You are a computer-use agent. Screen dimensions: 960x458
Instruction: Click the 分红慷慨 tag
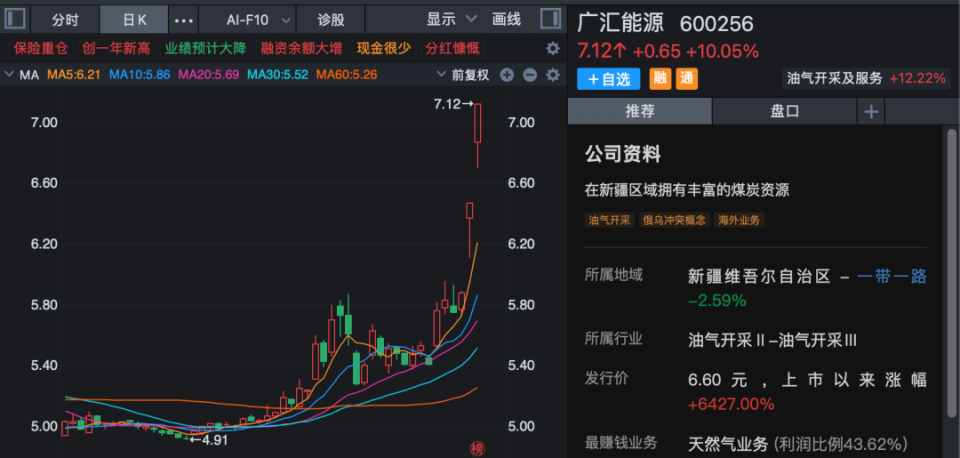click(452, 48)
